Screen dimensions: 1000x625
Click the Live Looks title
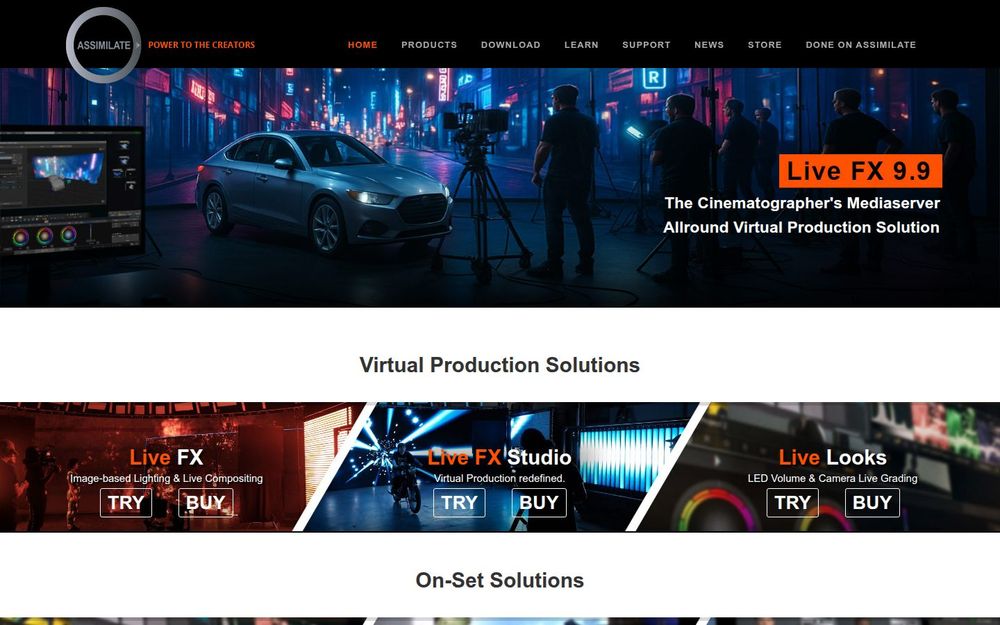tap(832, 457)
